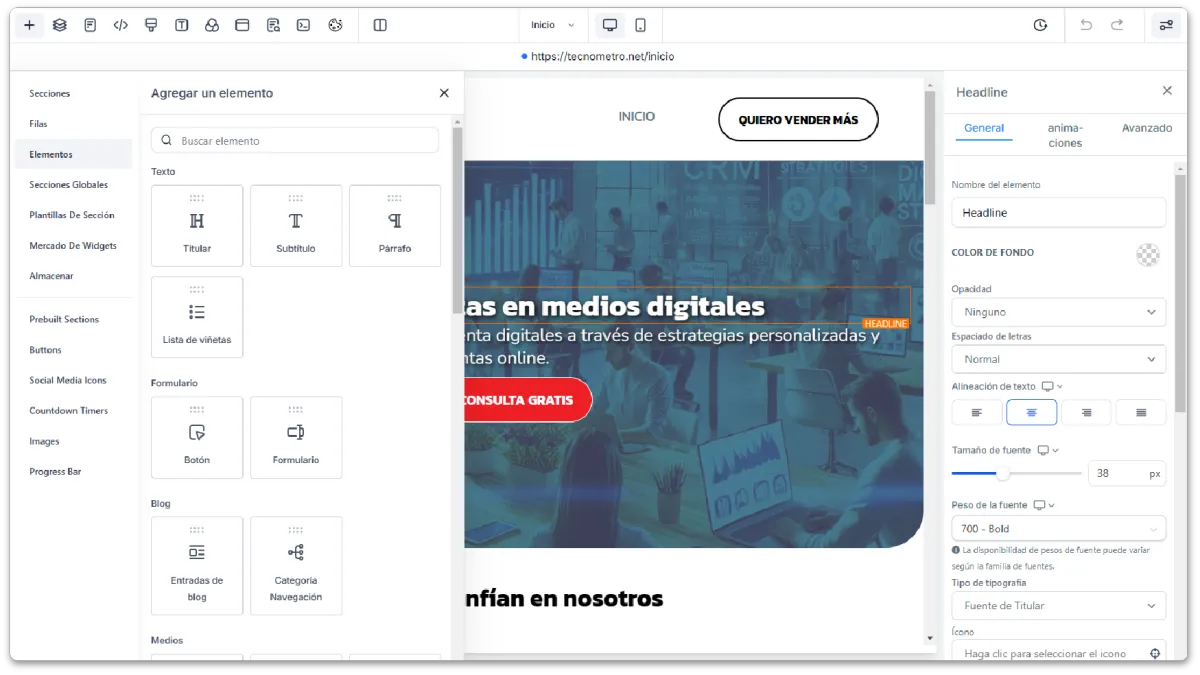Close the Agregar un elemento panel
The width and height of the screenshot is (1200, 675).
point(444,93)
